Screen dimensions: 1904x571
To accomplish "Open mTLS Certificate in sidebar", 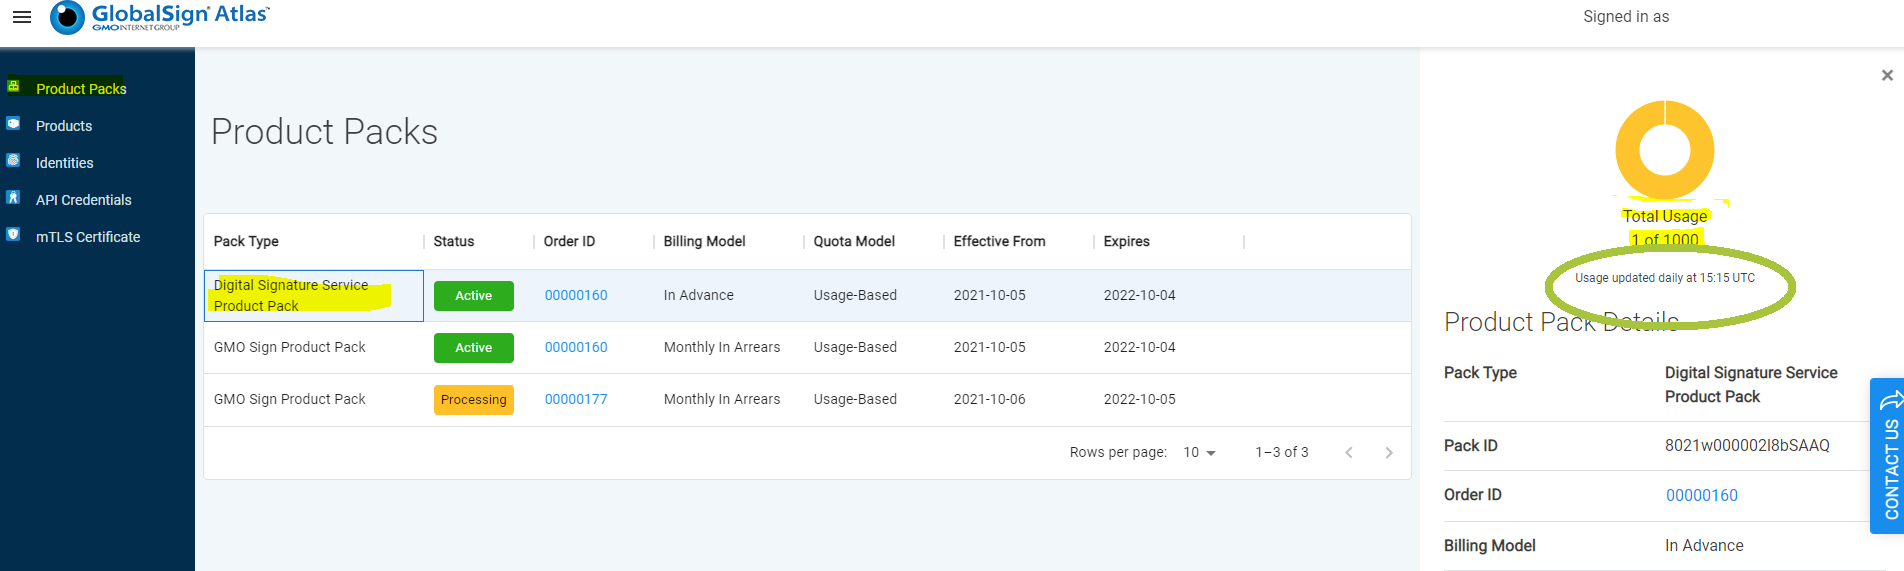I will click(88, 237).
